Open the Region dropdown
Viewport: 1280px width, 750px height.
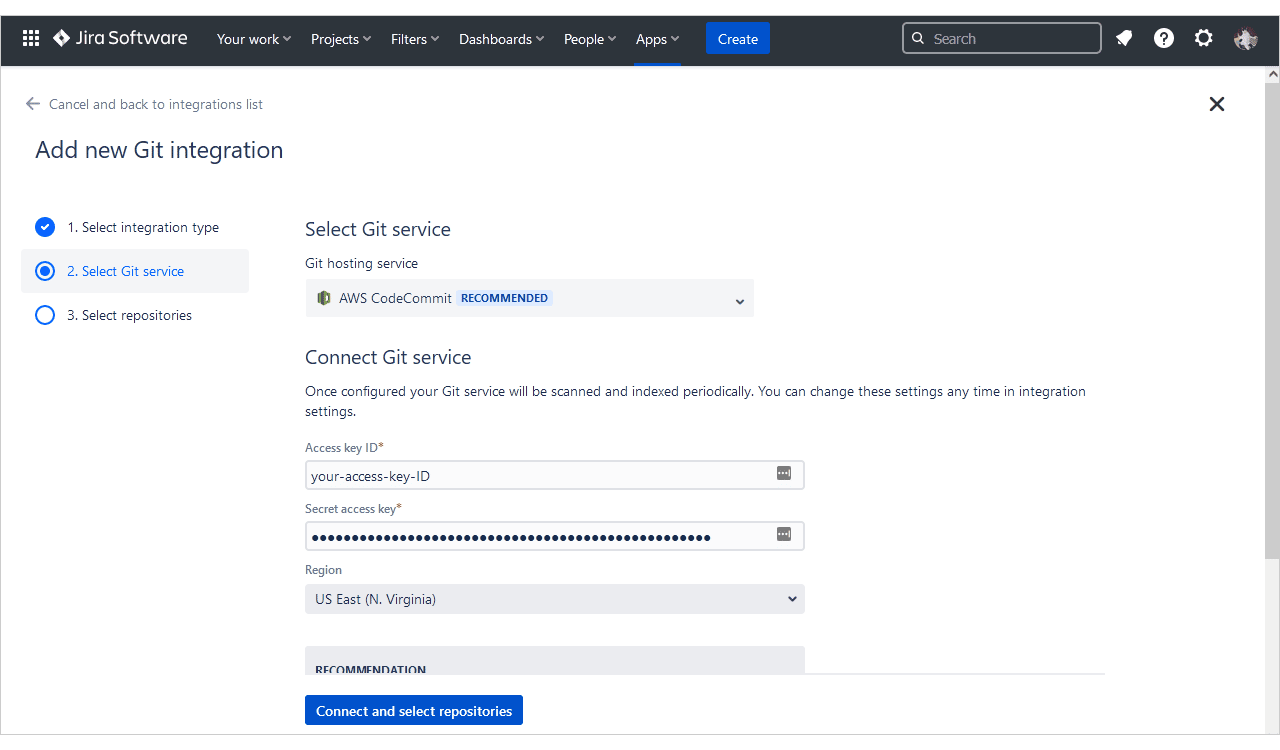point(554,599)
